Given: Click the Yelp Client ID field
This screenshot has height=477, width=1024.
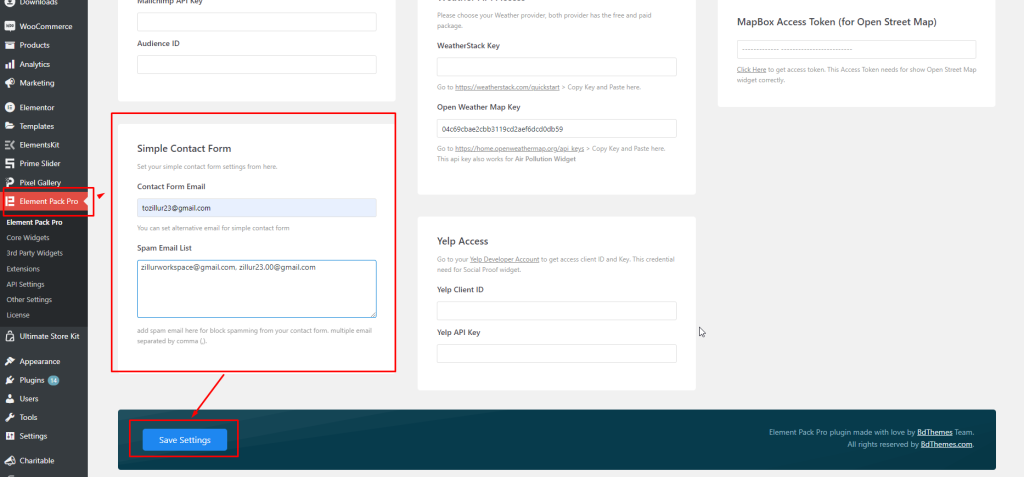Looking at the screenshot, I should coord(556,310).
